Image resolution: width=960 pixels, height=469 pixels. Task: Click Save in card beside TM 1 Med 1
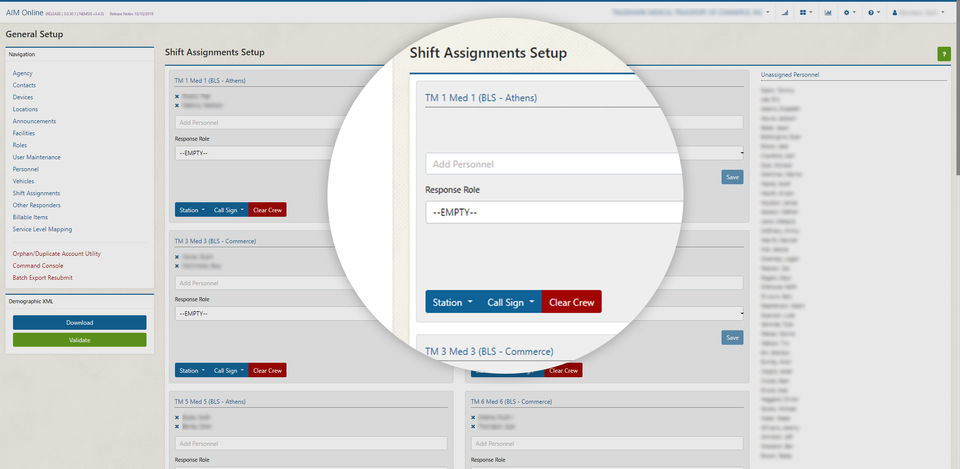pyautogui.click(x=732, y=177)
